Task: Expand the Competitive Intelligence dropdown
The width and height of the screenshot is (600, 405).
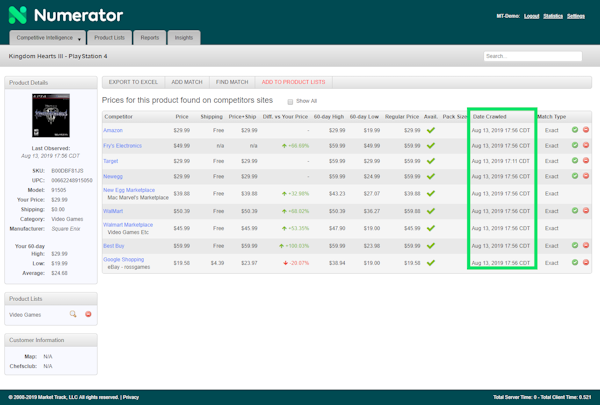Action: (79, 38)
